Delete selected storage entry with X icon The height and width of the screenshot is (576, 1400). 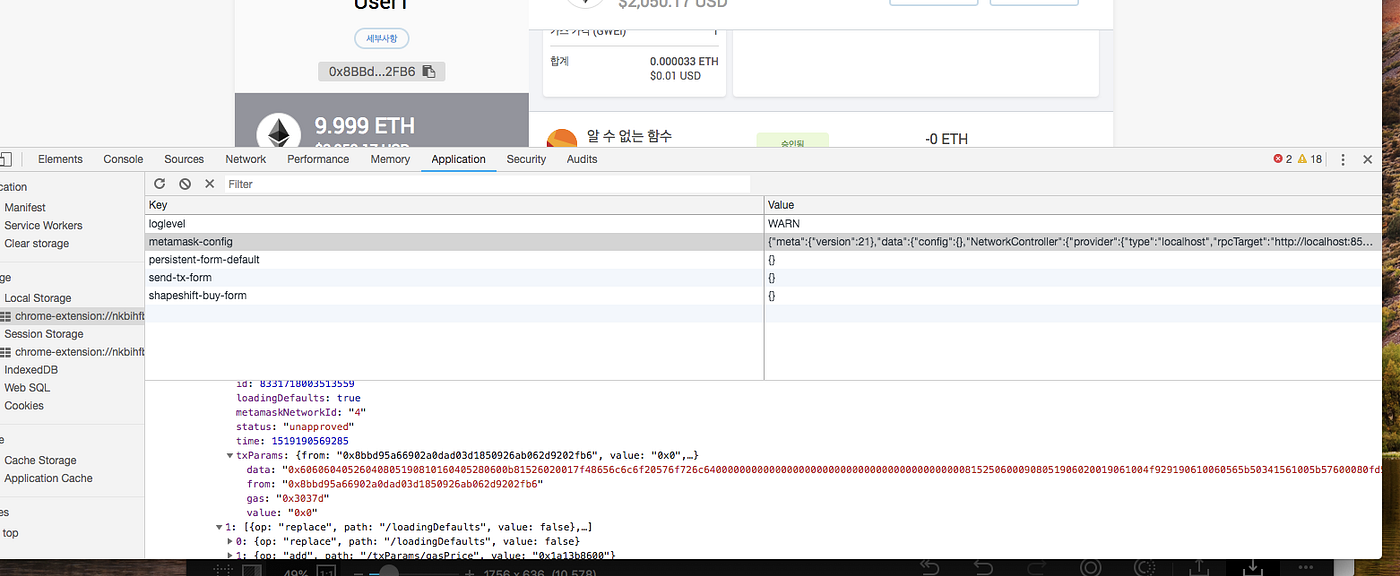pyautogui.click(x=210, y=184)
